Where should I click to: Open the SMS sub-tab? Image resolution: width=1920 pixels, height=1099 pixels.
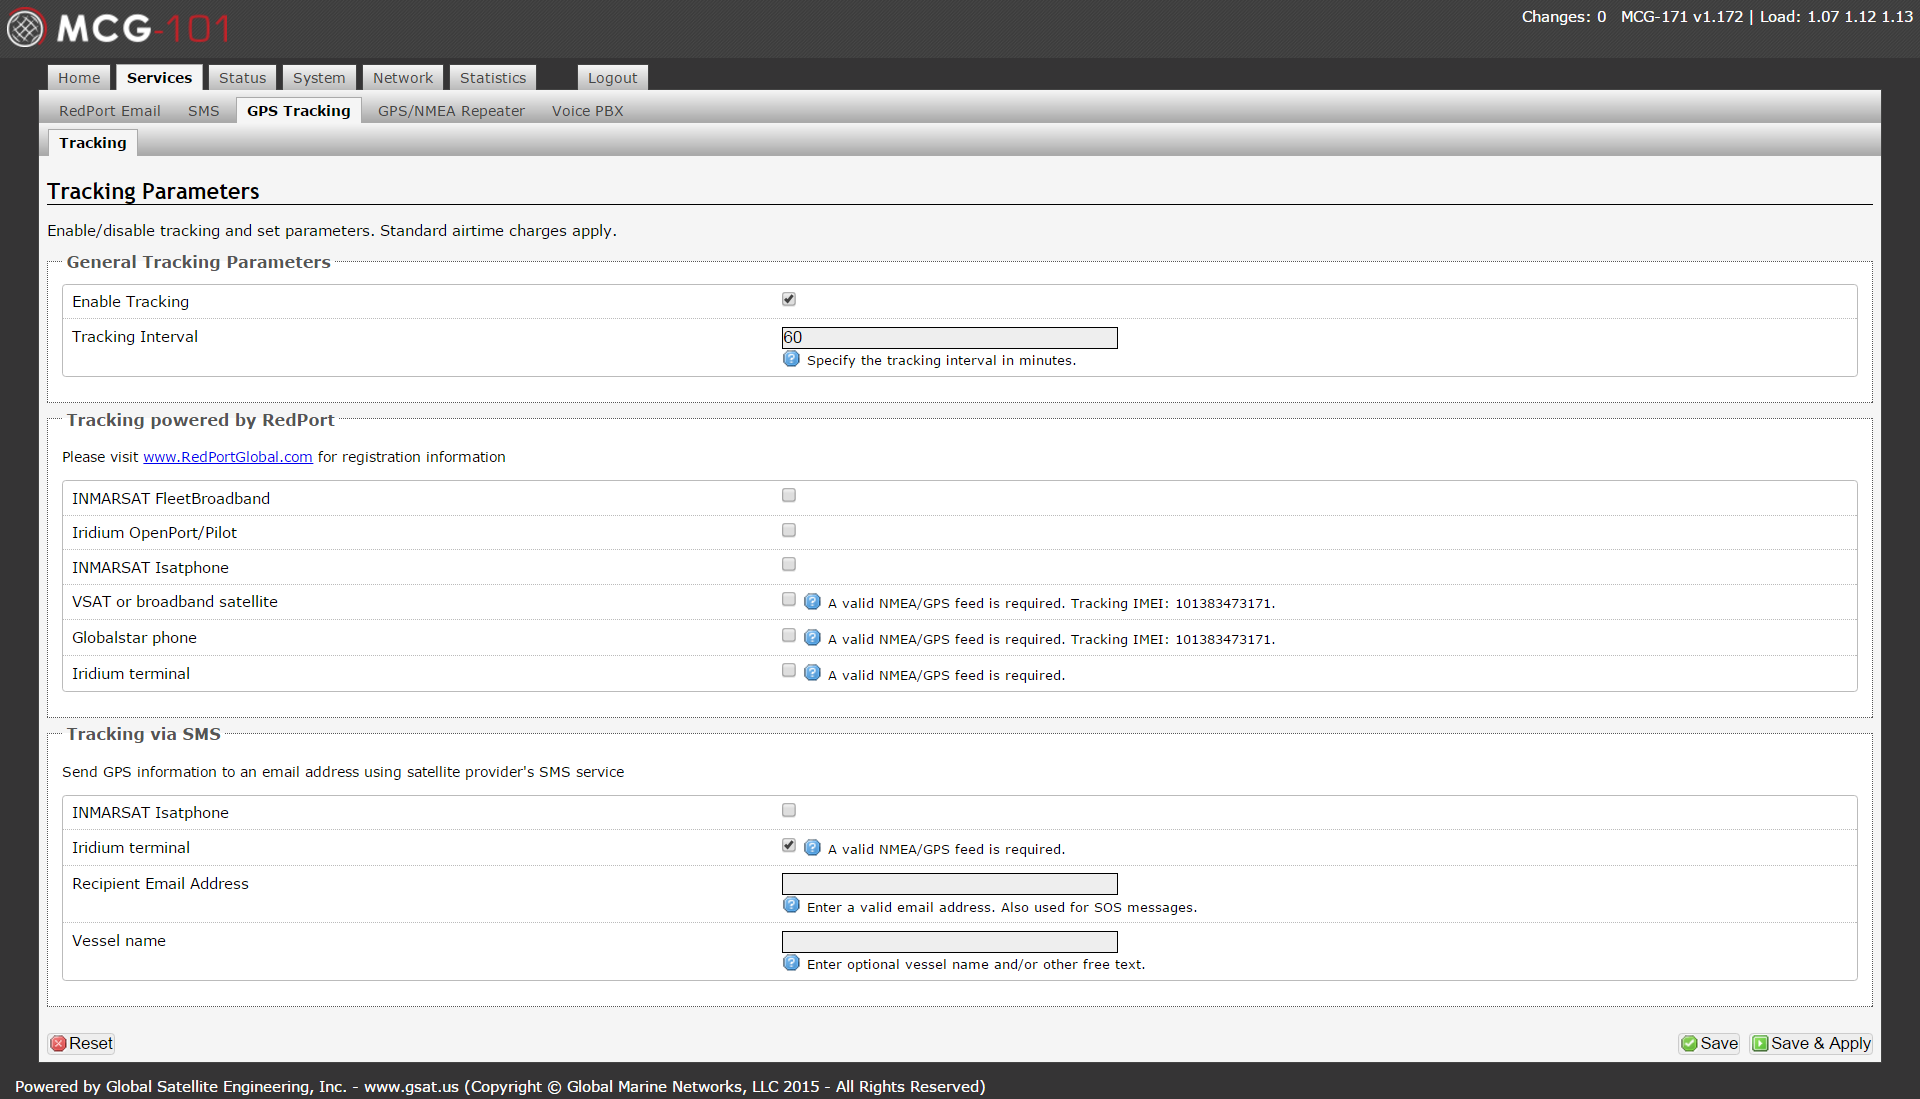(x=204, y=111)
